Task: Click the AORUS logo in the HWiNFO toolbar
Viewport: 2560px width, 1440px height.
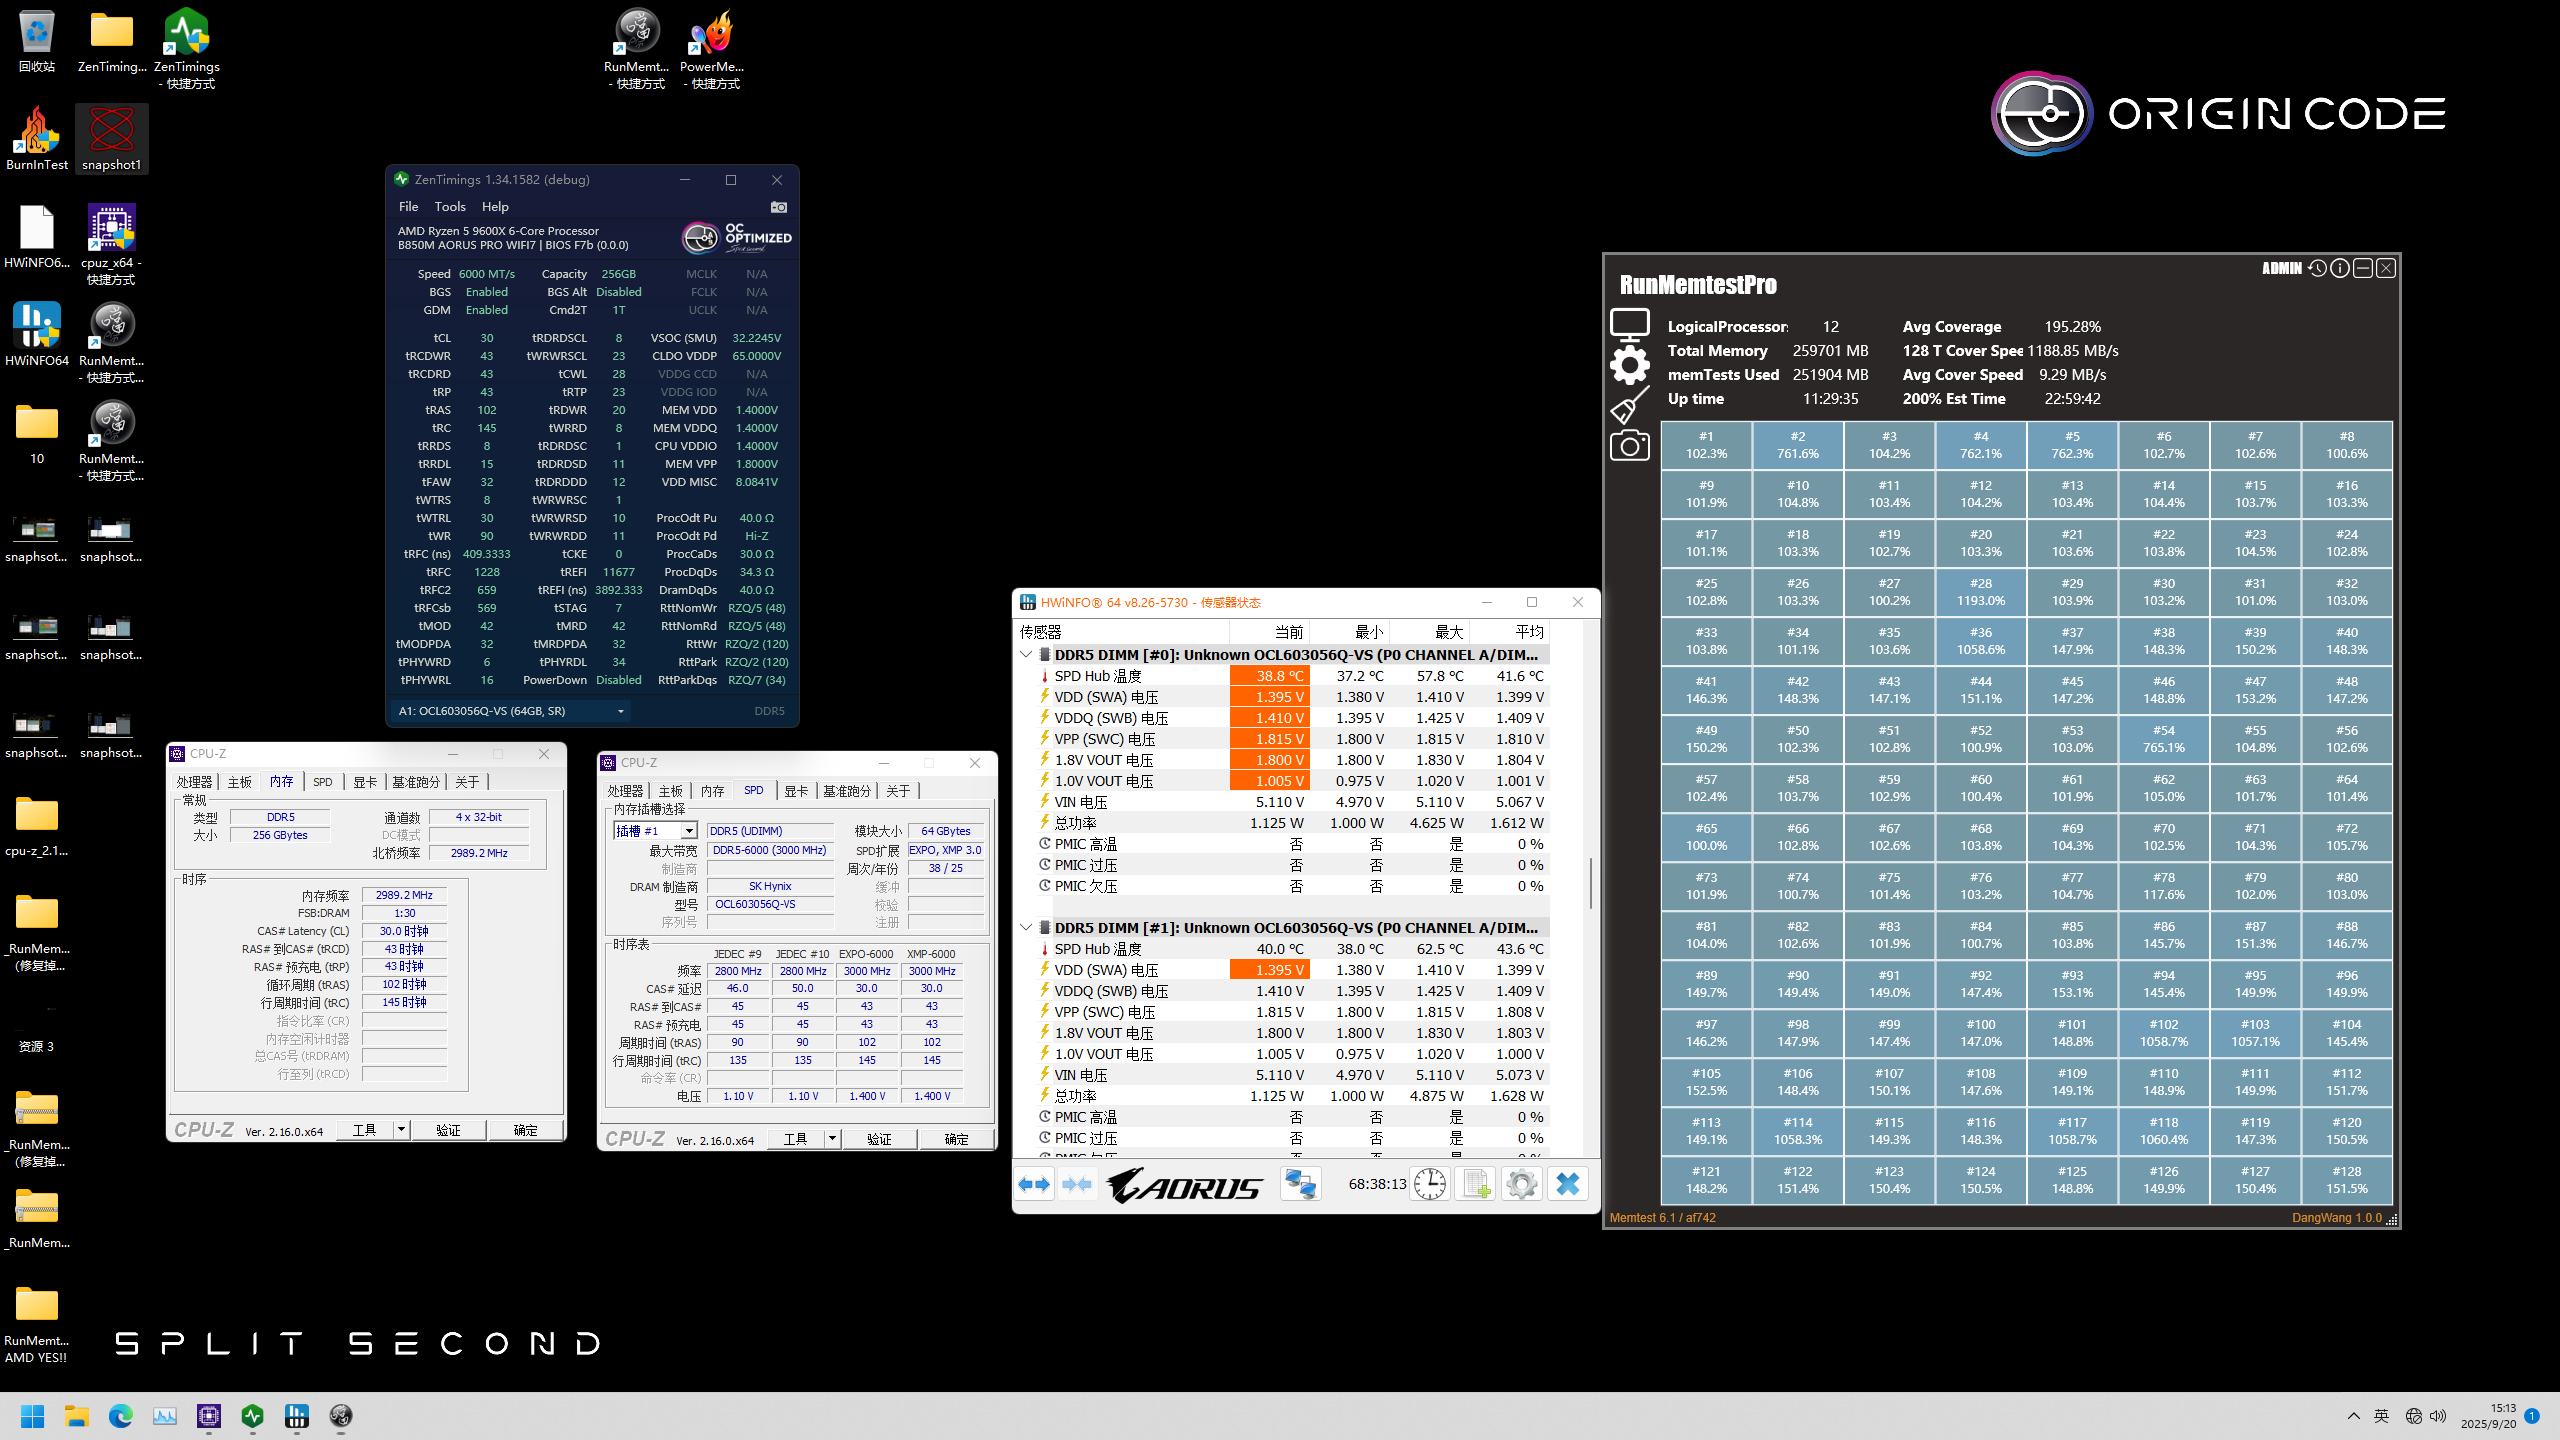Action: (x=1185, y=1184)
